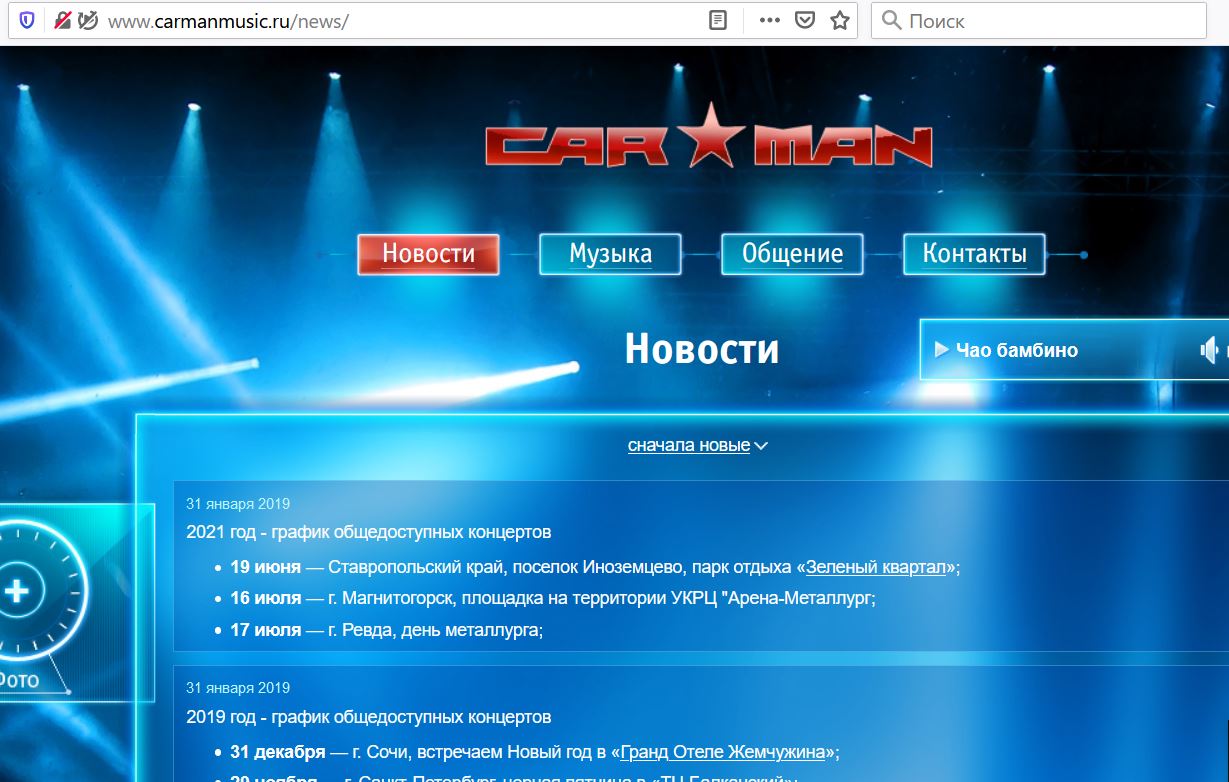The image size is (1229, 782).
Task: Open the Общение menu tab
Action: (x=792, y=254)
